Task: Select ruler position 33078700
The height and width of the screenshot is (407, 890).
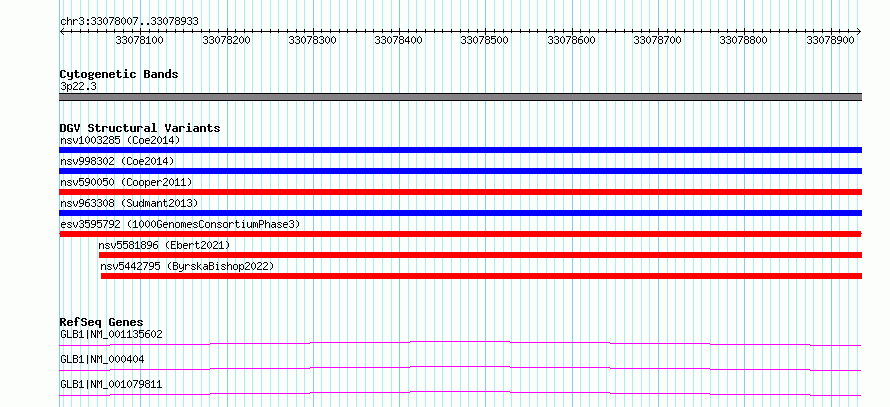Action: [x=657, y=40]
